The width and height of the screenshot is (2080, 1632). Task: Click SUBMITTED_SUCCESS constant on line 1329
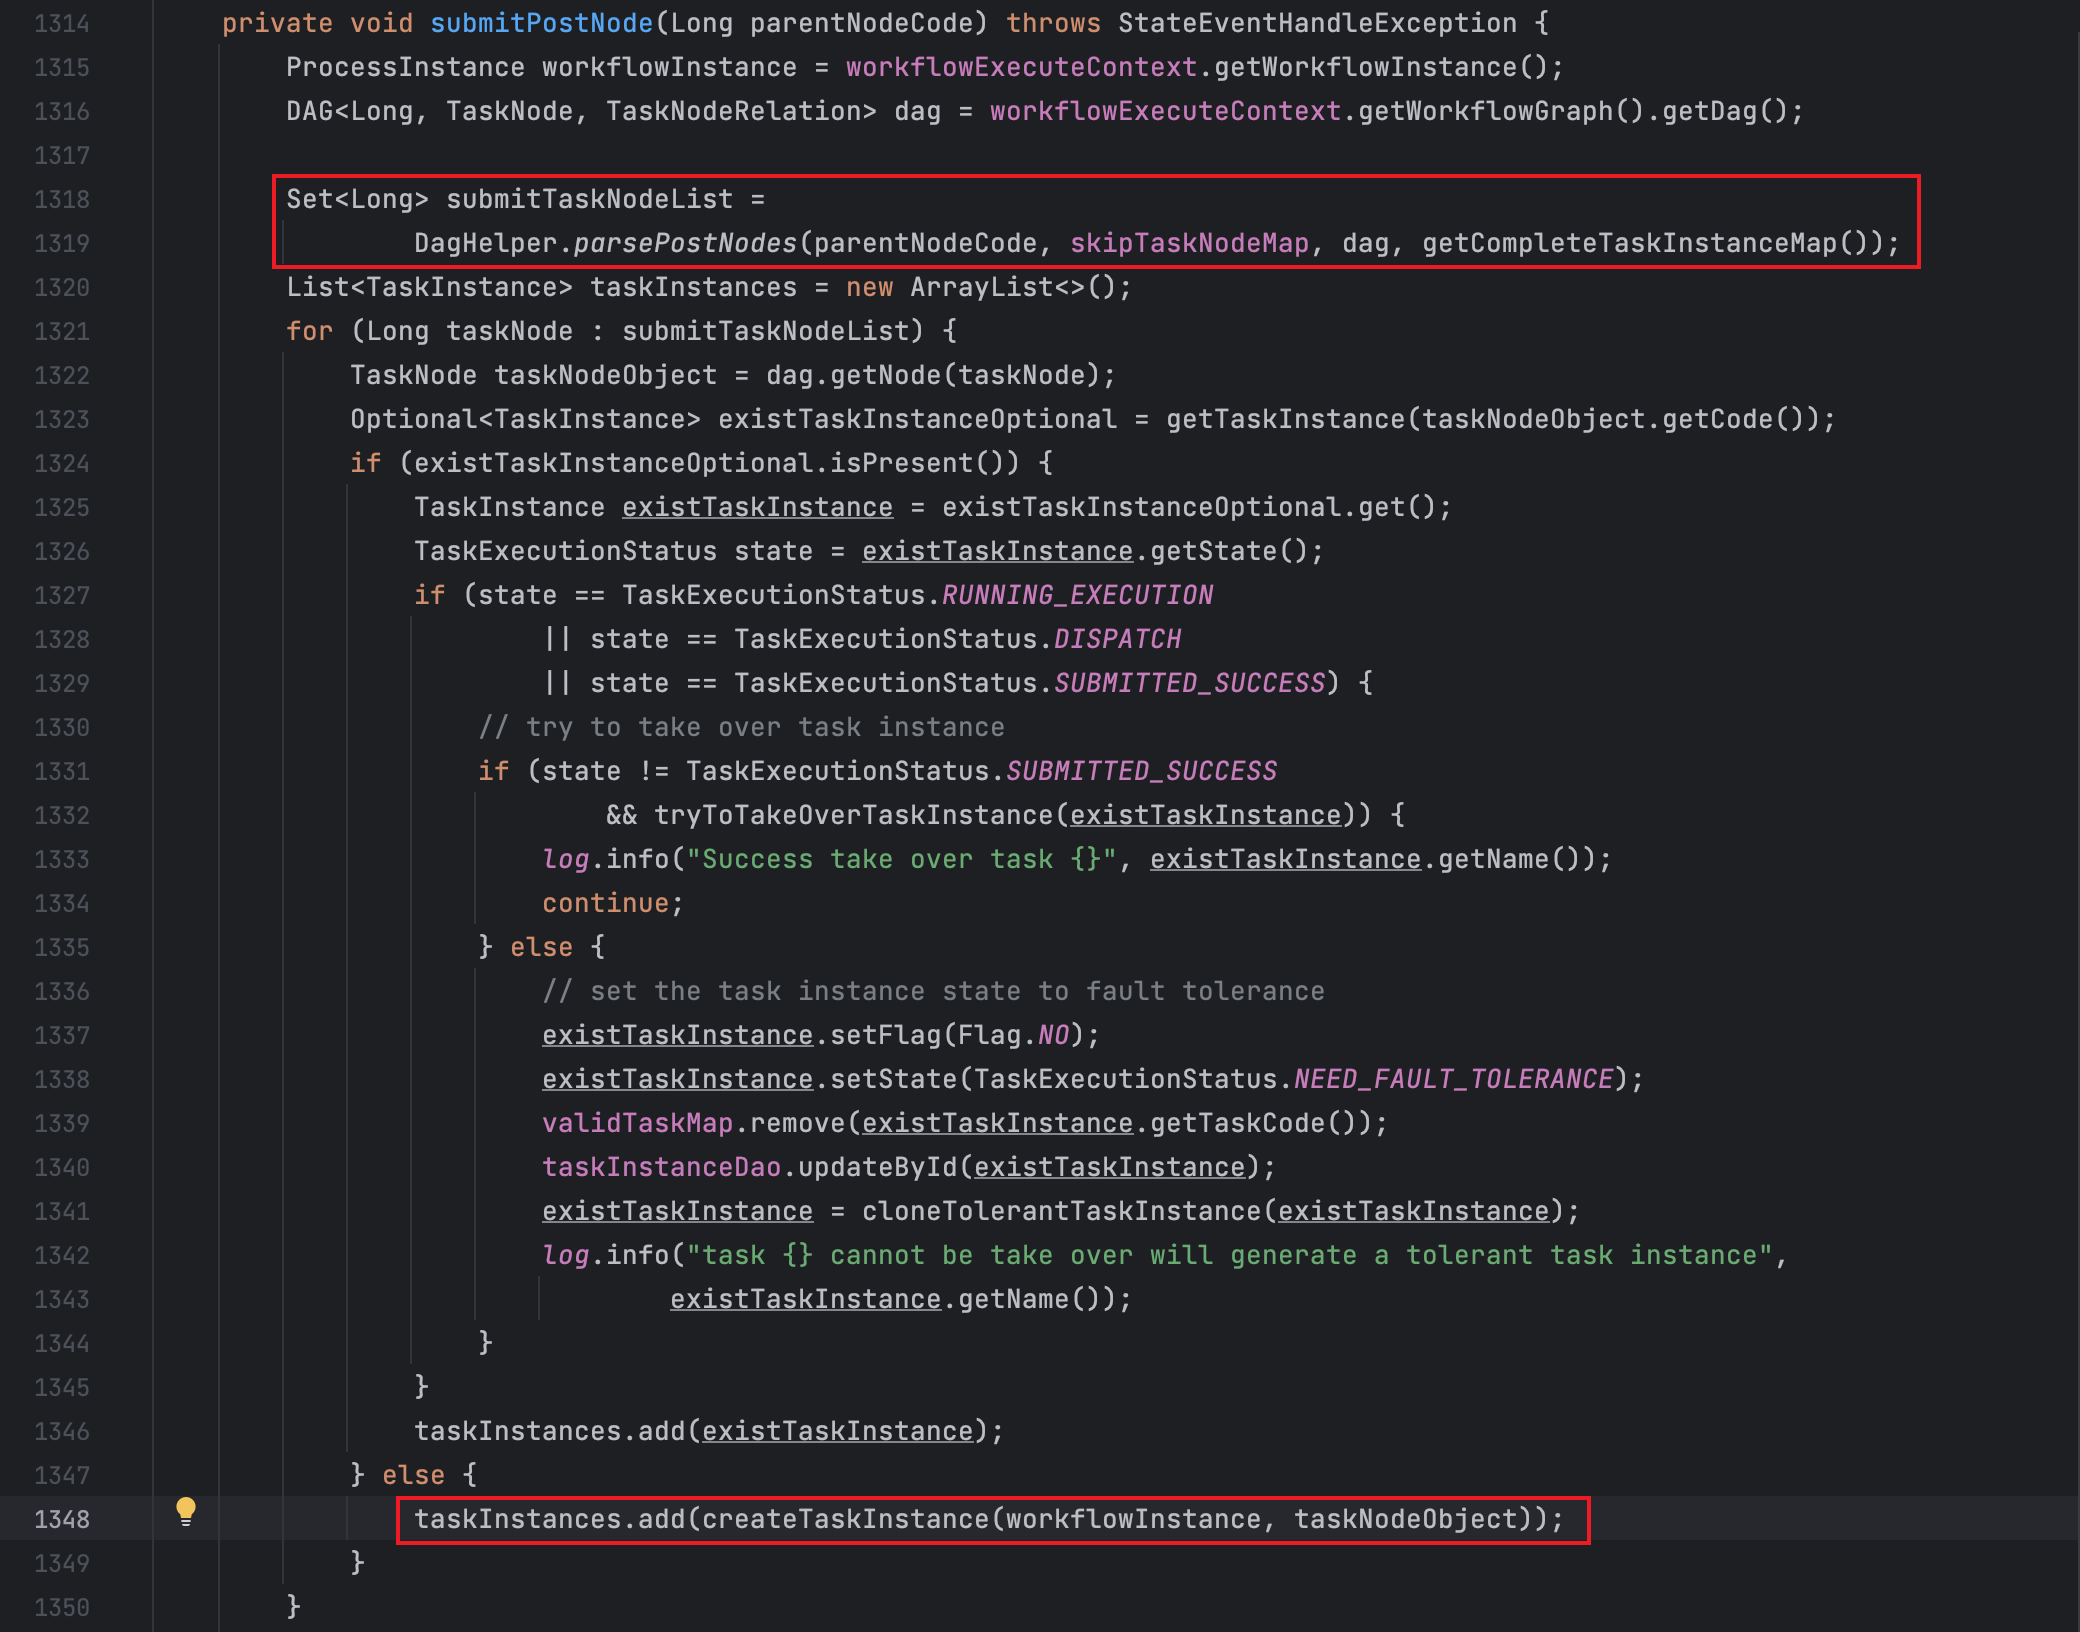(1189, 683)
